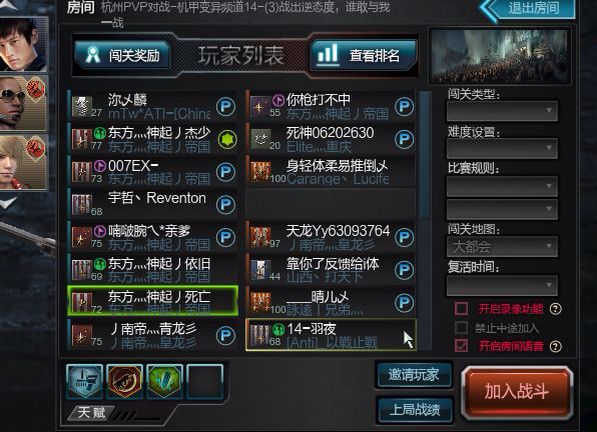Image resolution: width=597 pixels, height=432 pixels.
Task: Open the 查看排名 ranking tab
Action: click(x=363, y=56)
